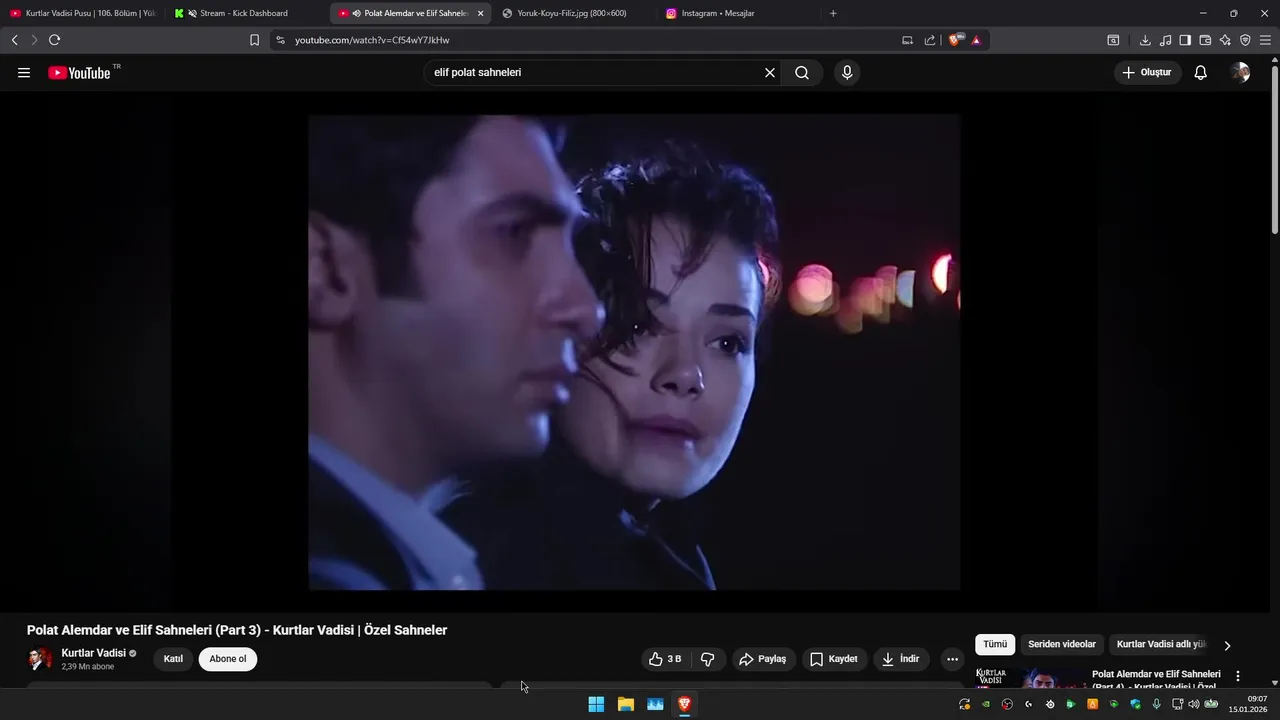Image resolution: width=1280 pixels, height=720 pixels.
Task: Open Brave VPN shield icon
Action: (1245, 40)
